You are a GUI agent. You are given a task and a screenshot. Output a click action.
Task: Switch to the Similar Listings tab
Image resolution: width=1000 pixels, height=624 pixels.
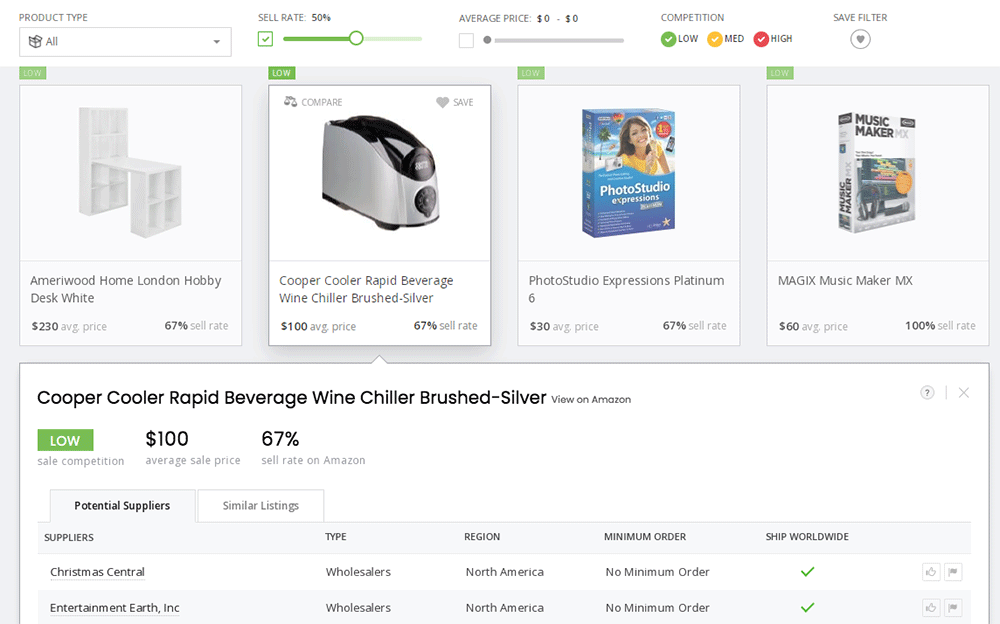(260, 506)
